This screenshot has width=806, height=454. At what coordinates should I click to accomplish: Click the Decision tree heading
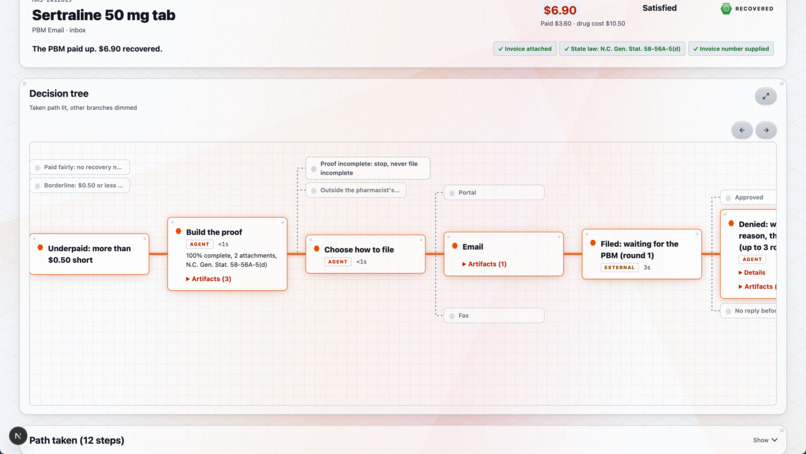(59, 94)
